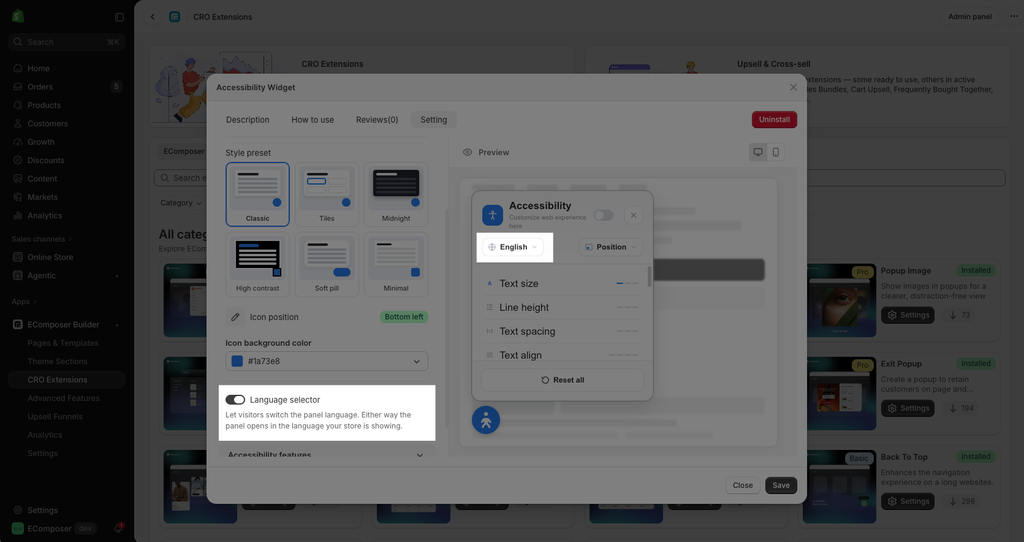Open EComposer Builder app

click(x=63, y=324)
